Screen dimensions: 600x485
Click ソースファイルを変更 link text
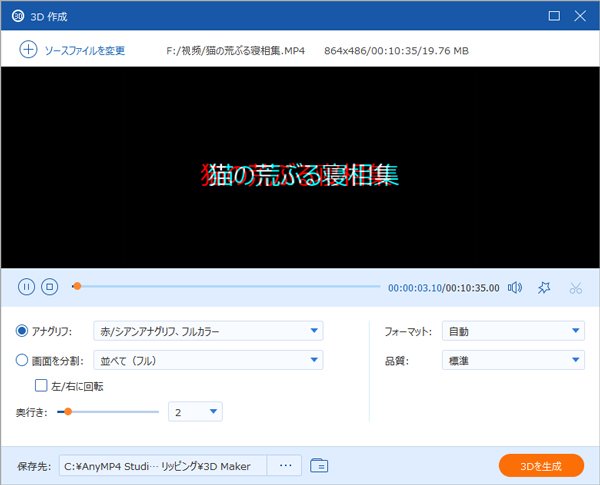coord(85,51)
